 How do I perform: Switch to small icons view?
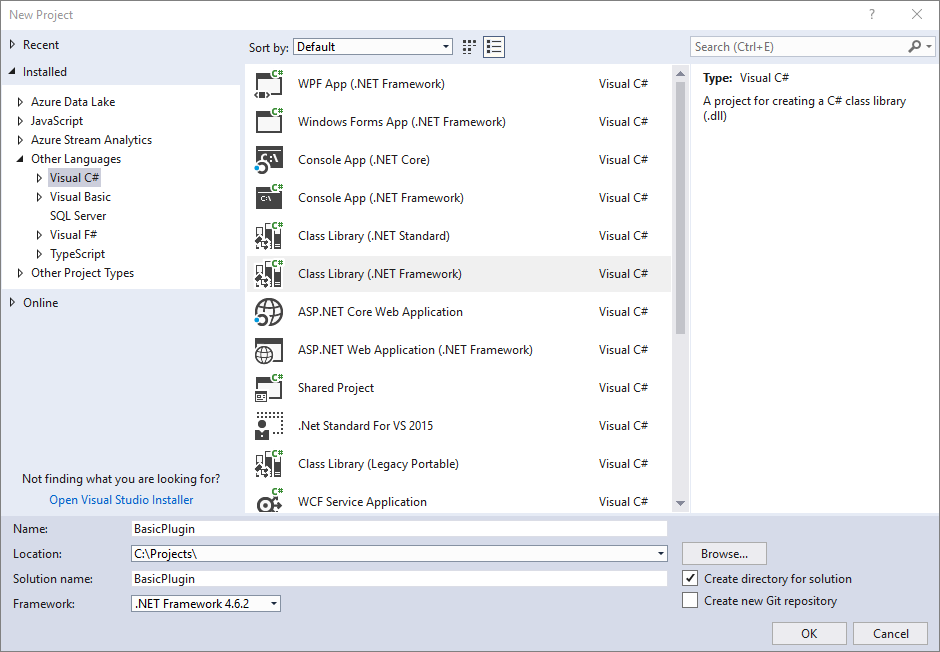pos(468,46)
